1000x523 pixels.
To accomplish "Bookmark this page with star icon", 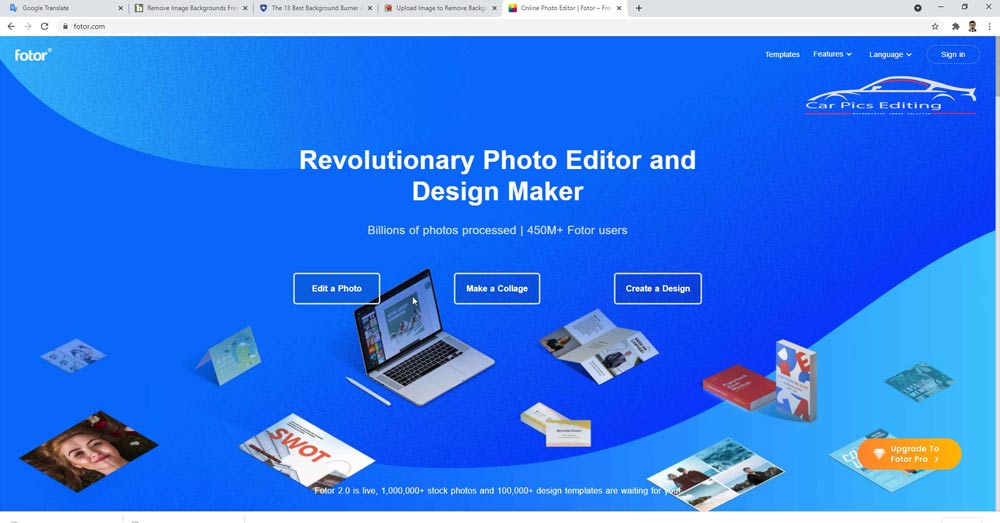I will tap(935, 26).
